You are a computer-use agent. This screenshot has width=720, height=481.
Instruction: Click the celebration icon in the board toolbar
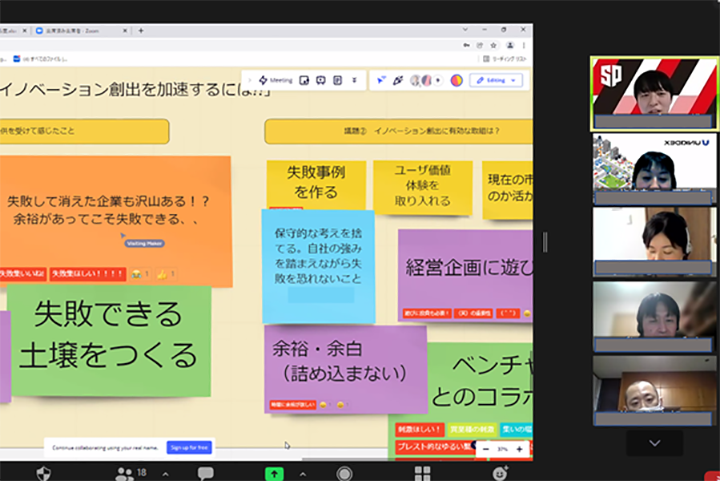coord(398,80)
